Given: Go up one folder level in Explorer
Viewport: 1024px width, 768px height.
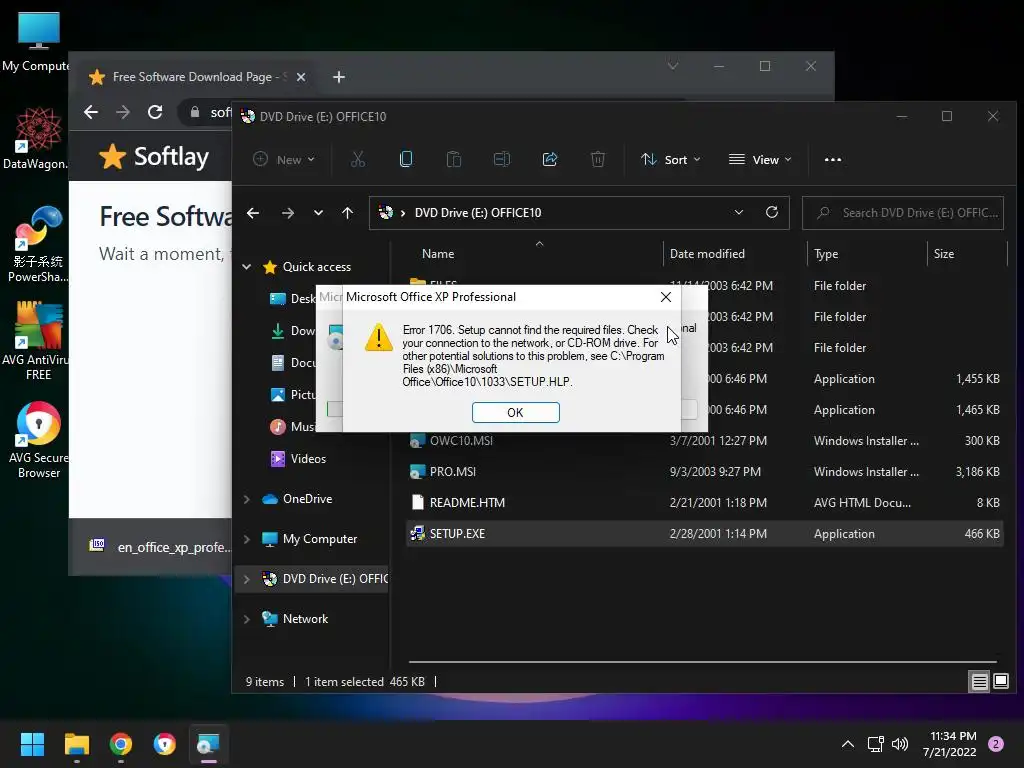Looking at the screenshot, I should 347,213.
